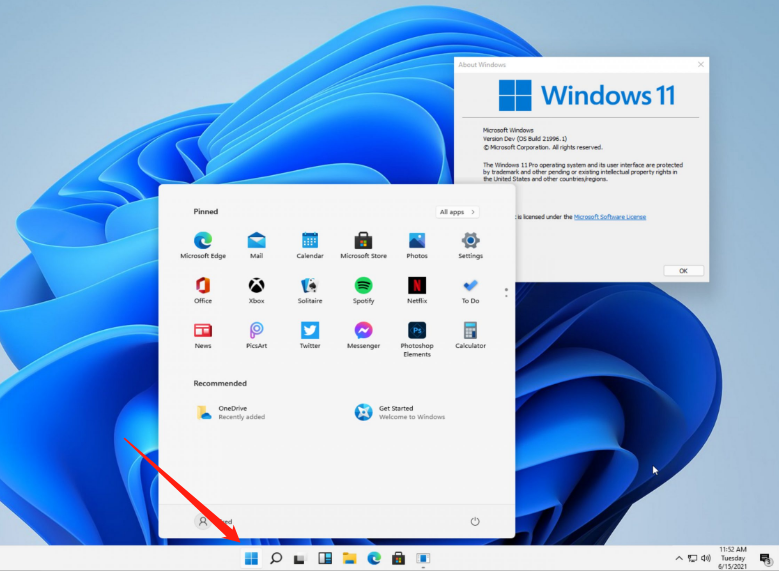The image size is (779, 571).
Task: Click OK in About Windows dialog
Action: [684, 271]
